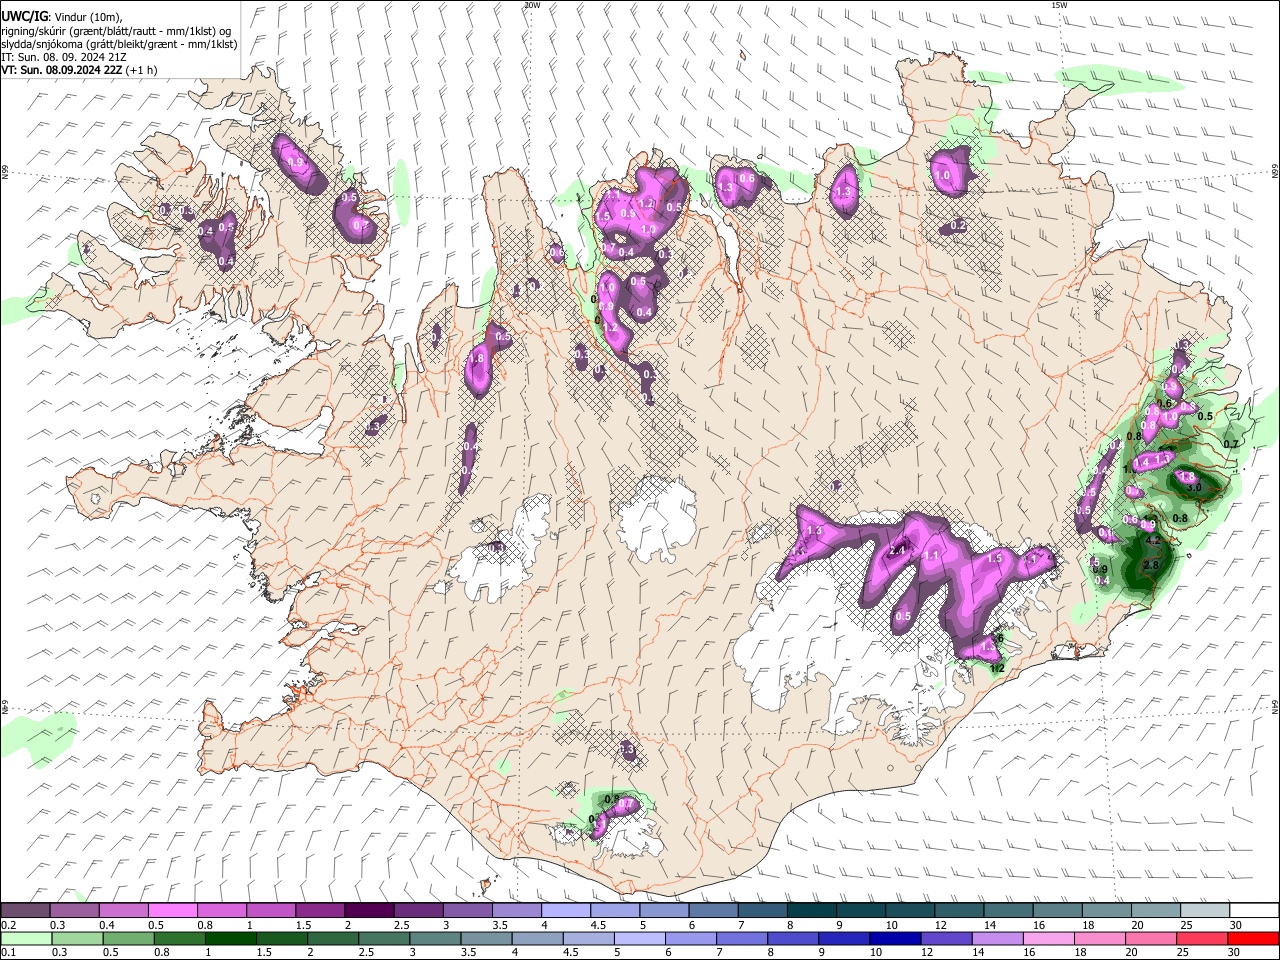This screenshot has width=1280, height=960.
Task: Click the '4.2' rain value in the east
Action: 1152,541
